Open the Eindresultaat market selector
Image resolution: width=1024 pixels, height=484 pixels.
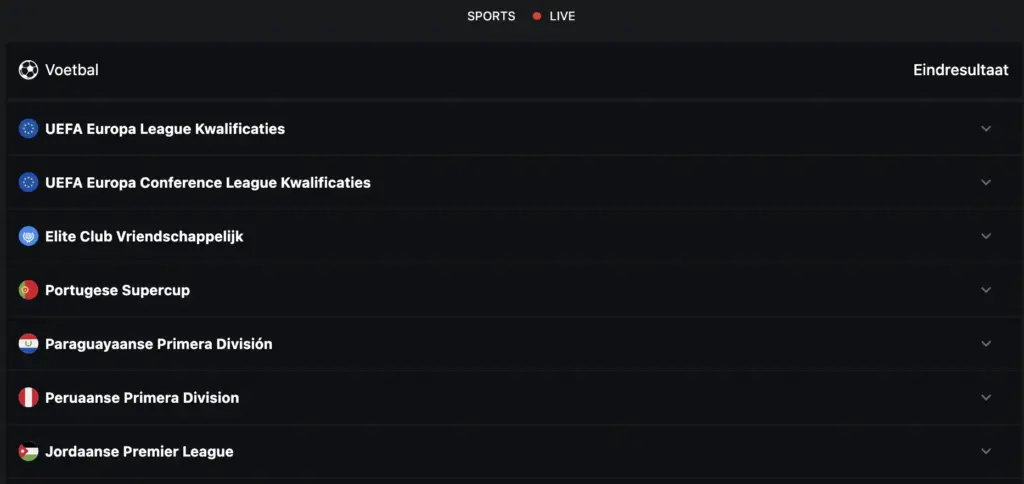(x=961, y=70)
